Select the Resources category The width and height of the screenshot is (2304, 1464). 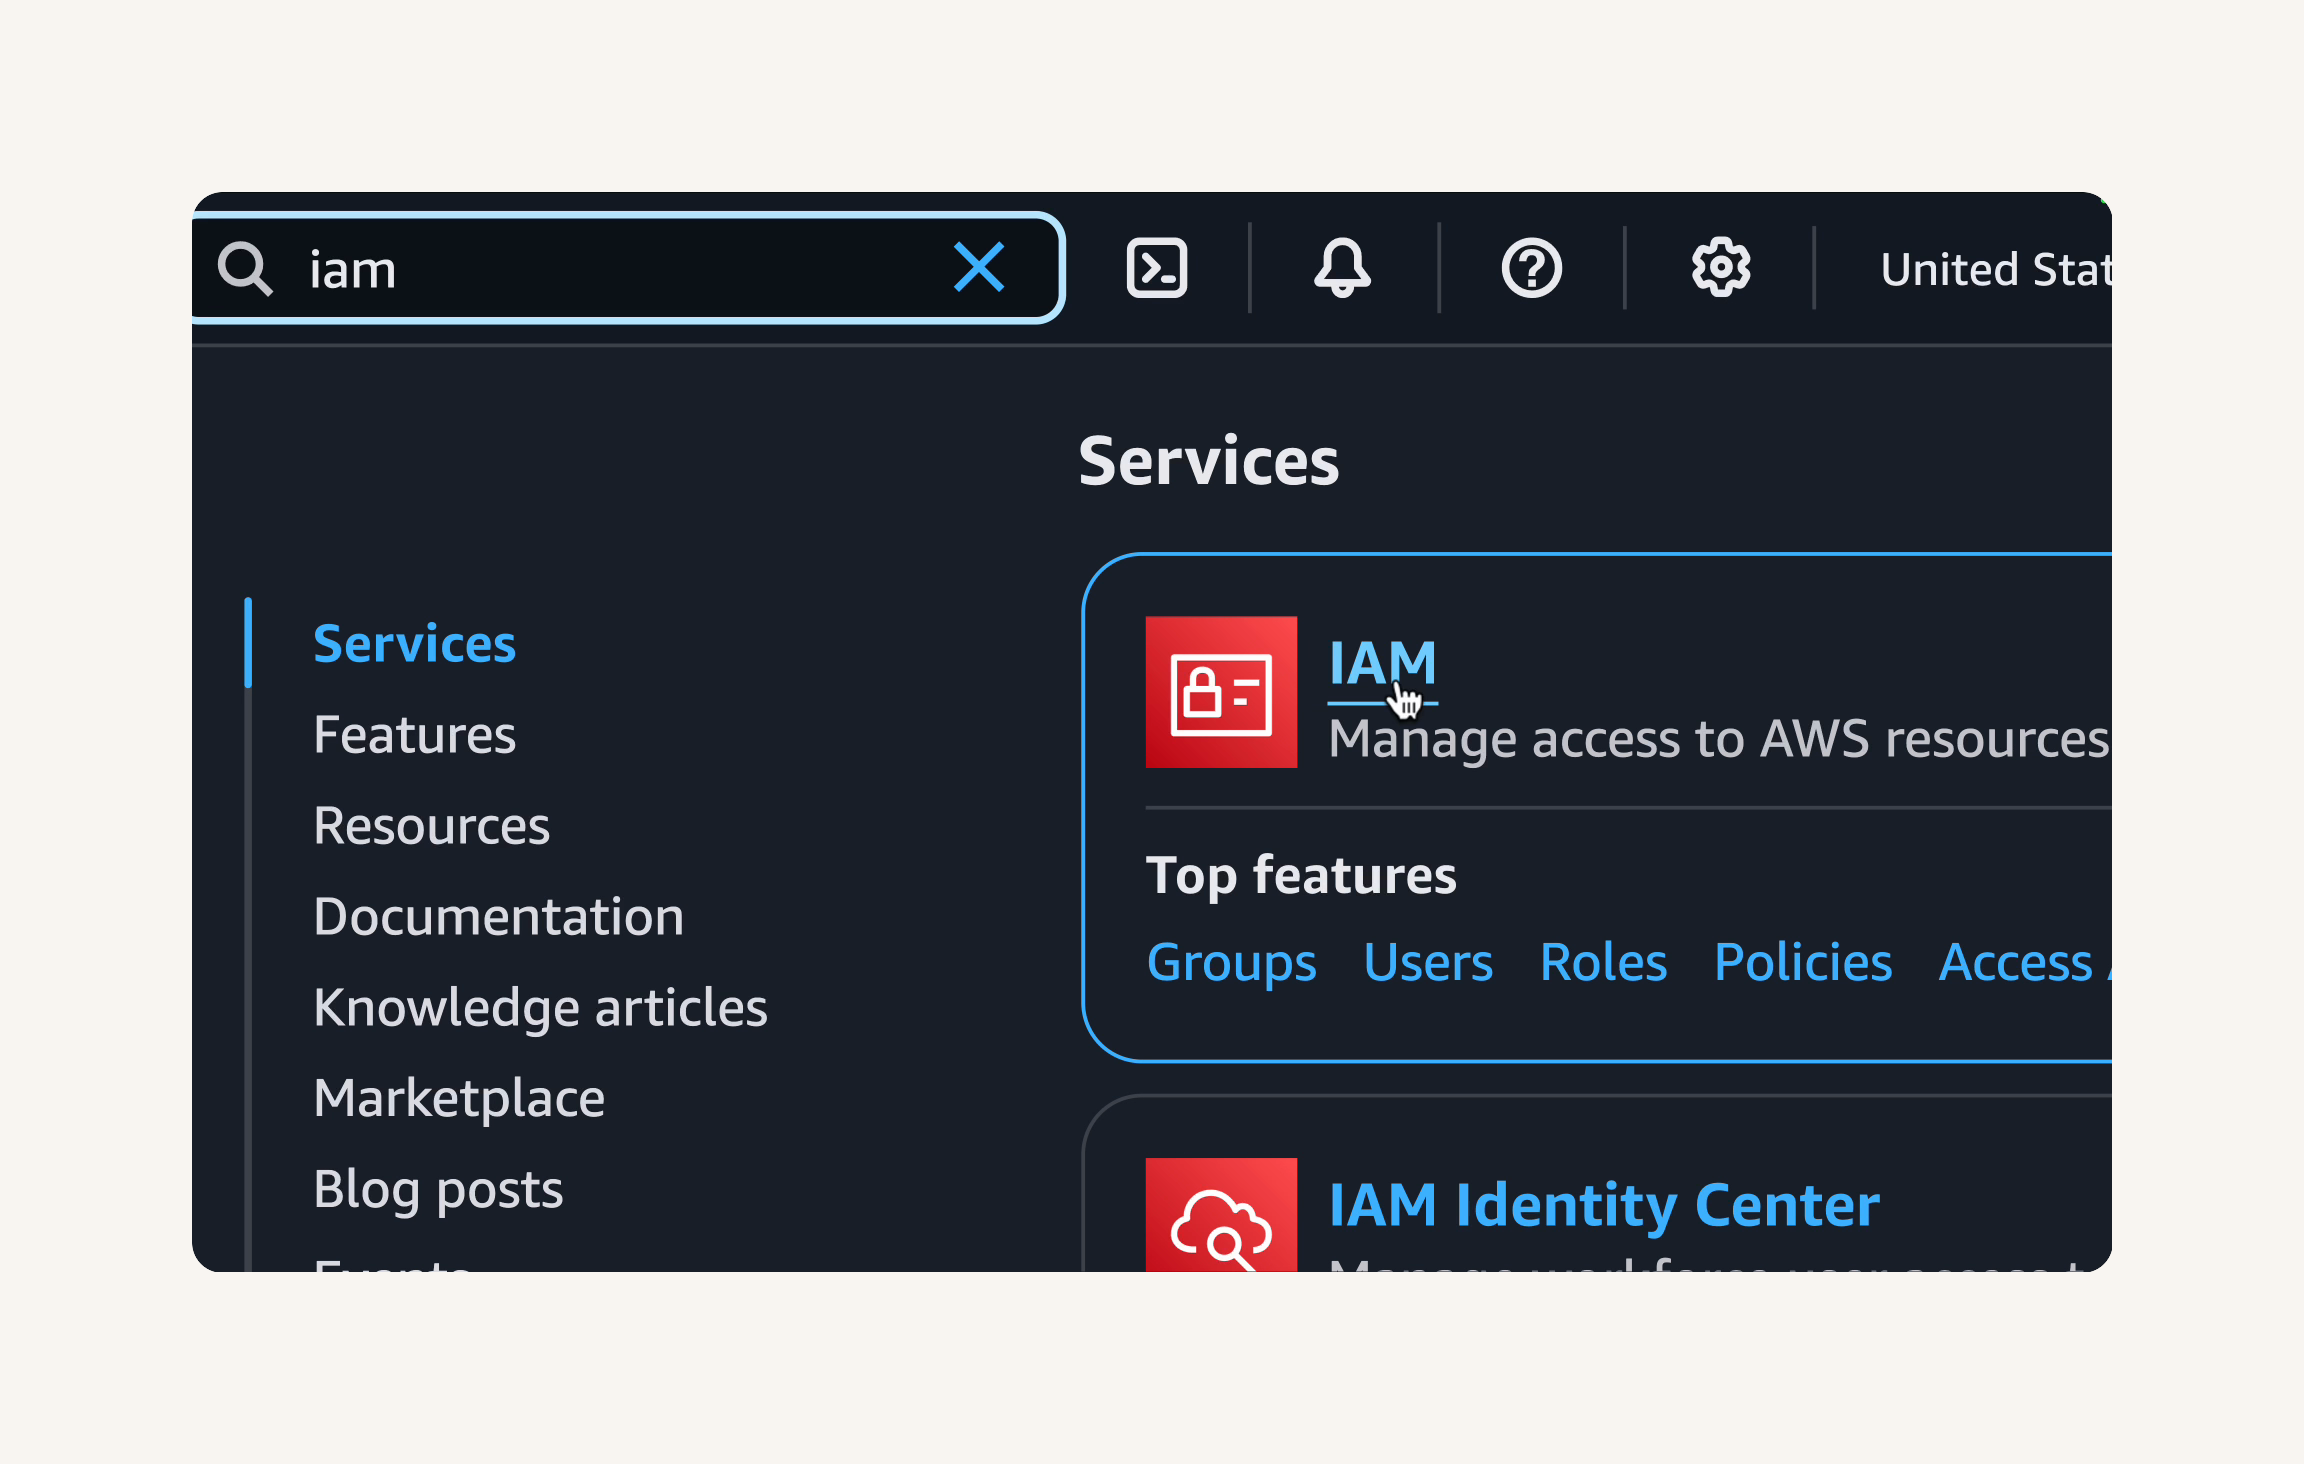(432, 825)
